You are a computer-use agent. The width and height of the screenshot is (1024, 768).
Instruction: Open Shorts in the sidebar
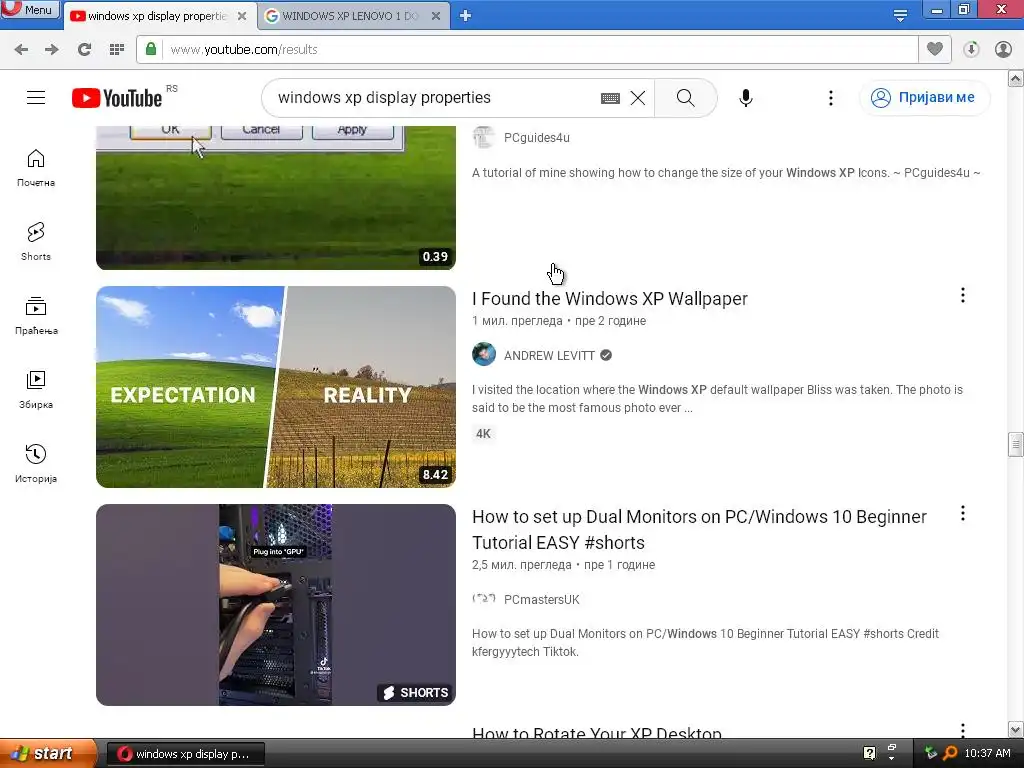pos(36,242)
